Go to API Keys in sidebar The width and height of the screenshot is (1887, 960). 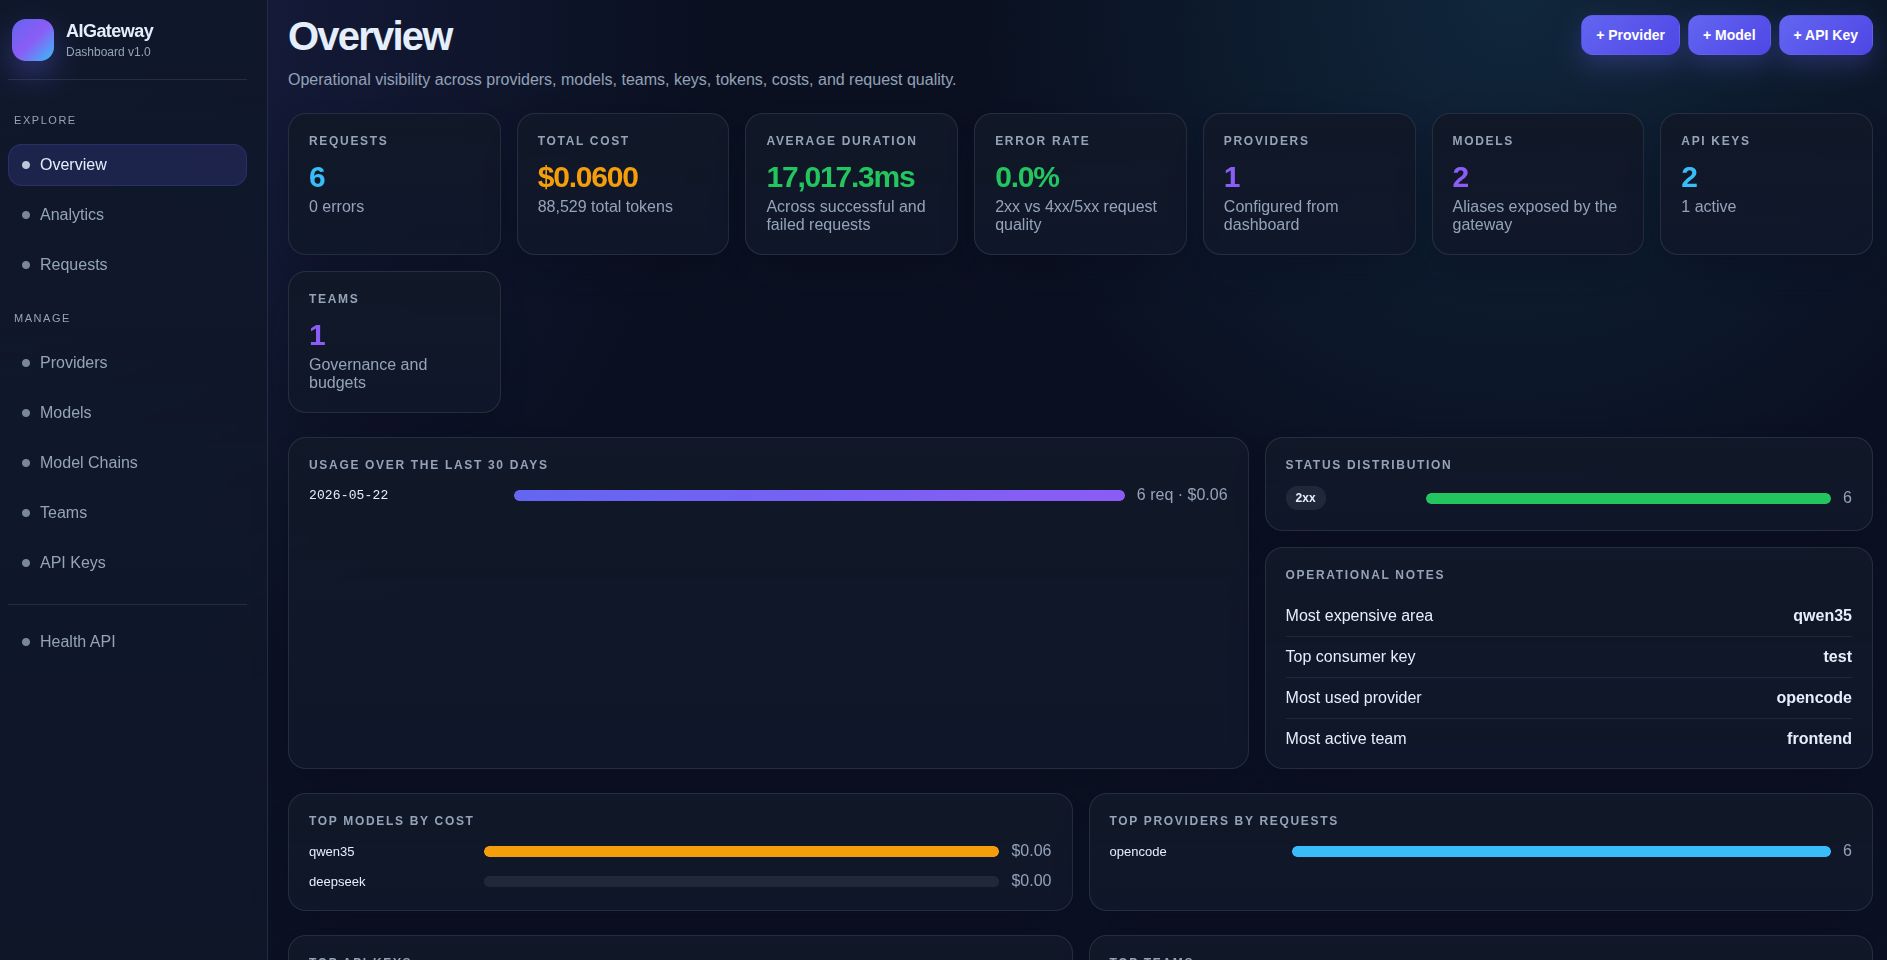127,563
